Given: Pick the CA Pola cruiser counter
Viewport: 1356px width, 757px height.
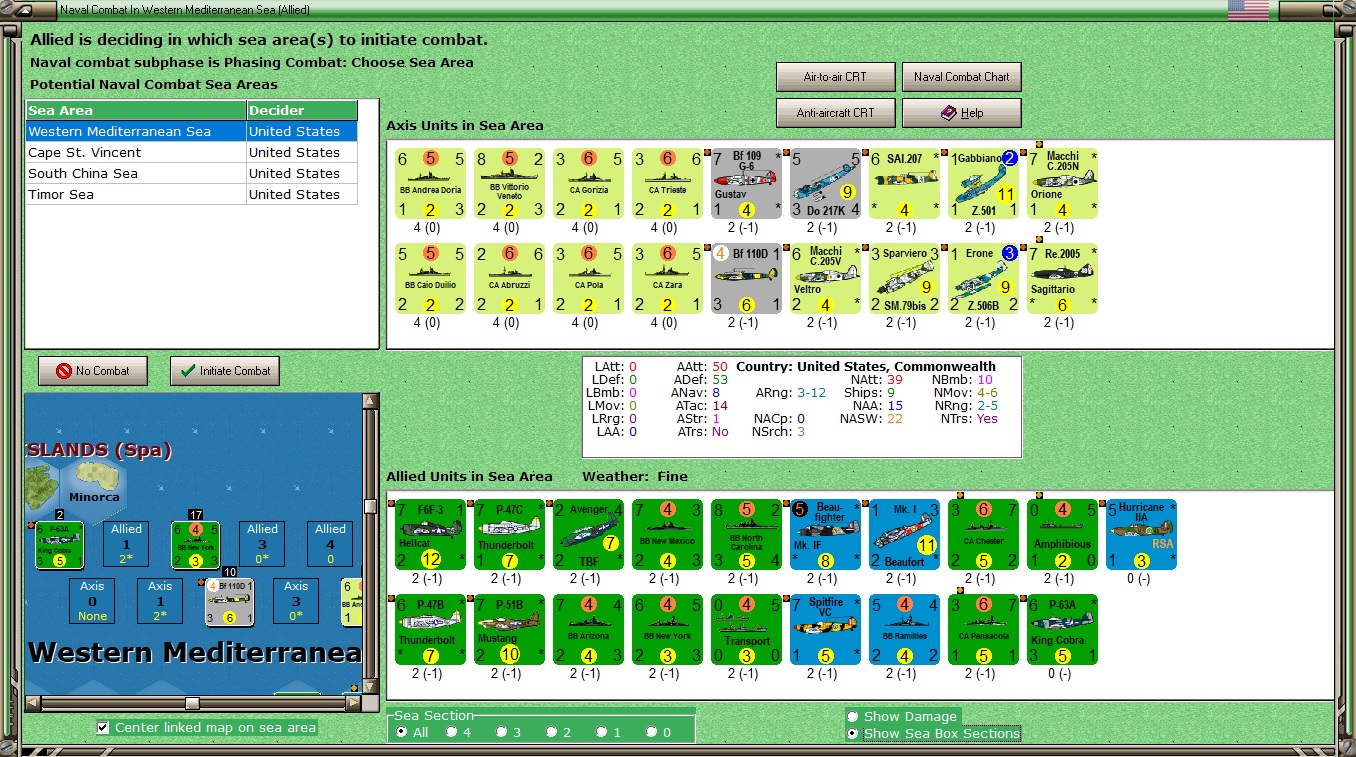Looking at the screenshot, I should click(588, 279).
